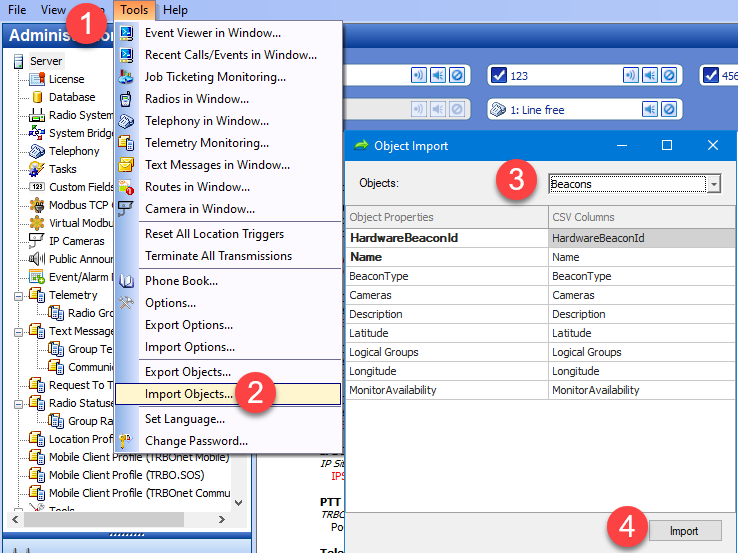This screenshot has height=553, width=738.
Task: Toggle the checkbox next to 456
Action: pos(709,75)
